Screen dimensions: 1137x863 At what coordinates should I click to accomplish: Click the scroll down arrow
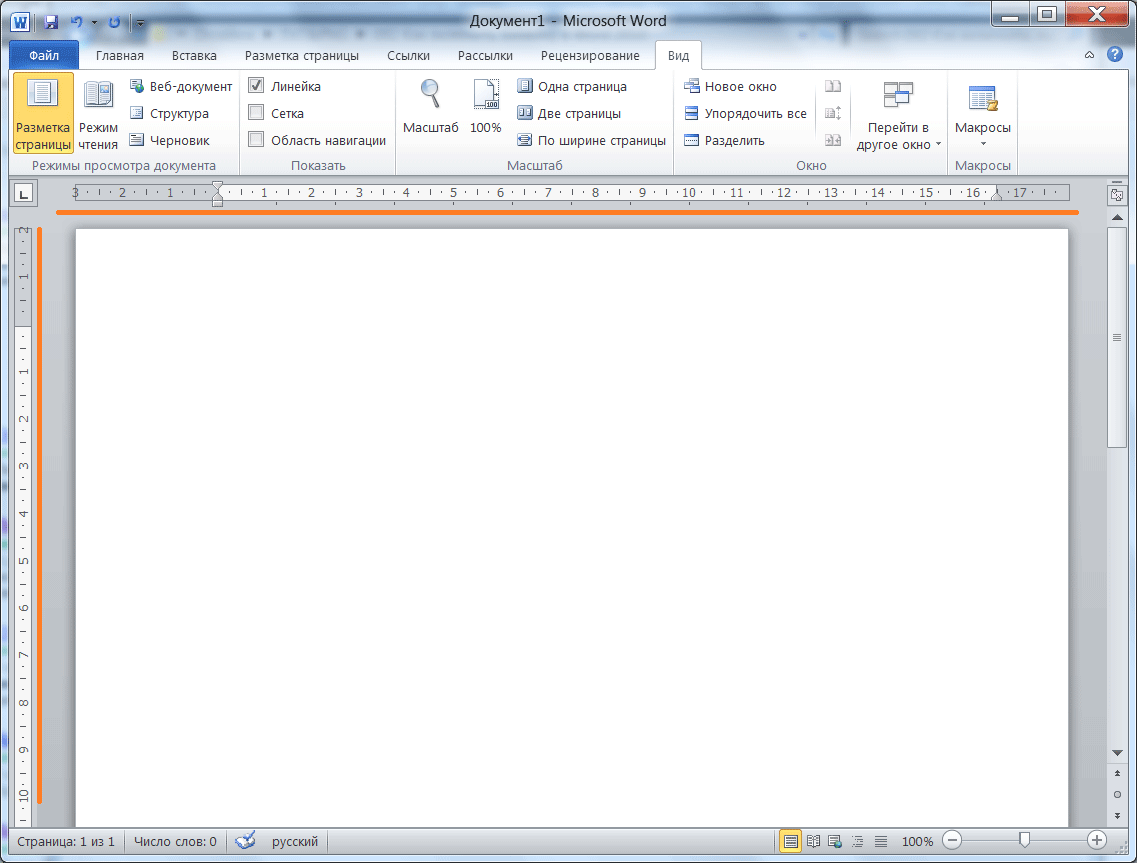click(x=1117, y=753)
